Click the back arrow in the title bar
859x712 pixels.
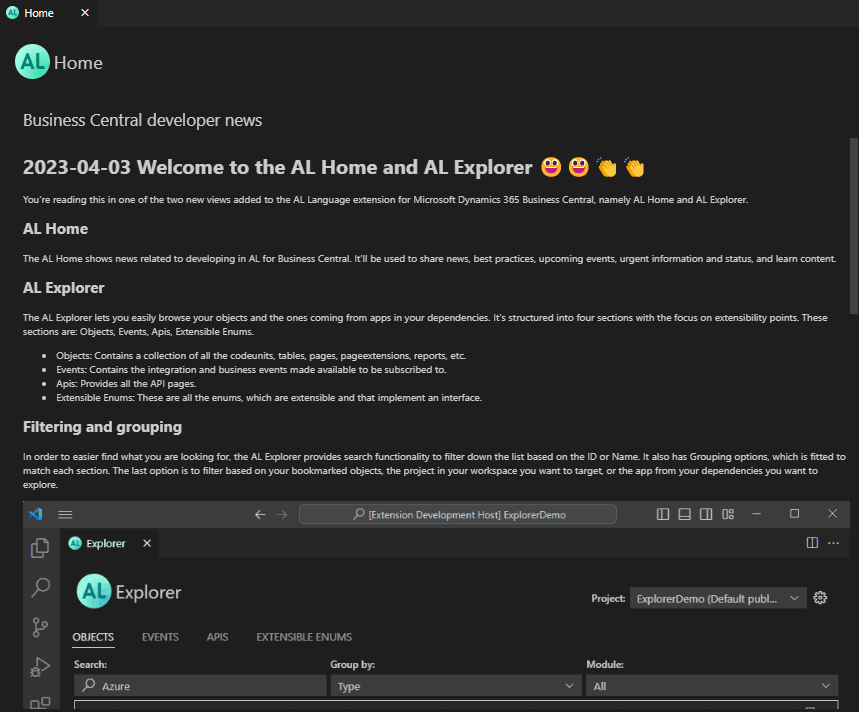click(x=260, y=514)
